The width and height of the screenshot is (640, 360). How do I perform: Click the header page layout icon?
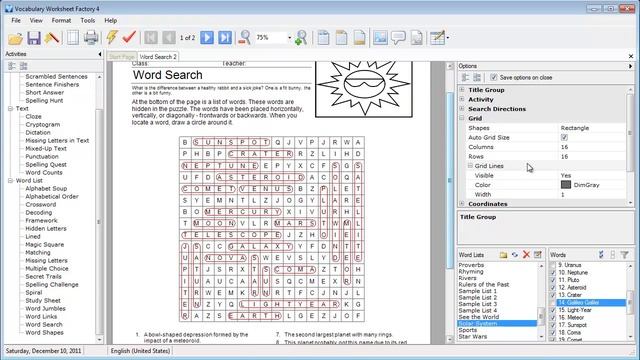tap(341, 38)
